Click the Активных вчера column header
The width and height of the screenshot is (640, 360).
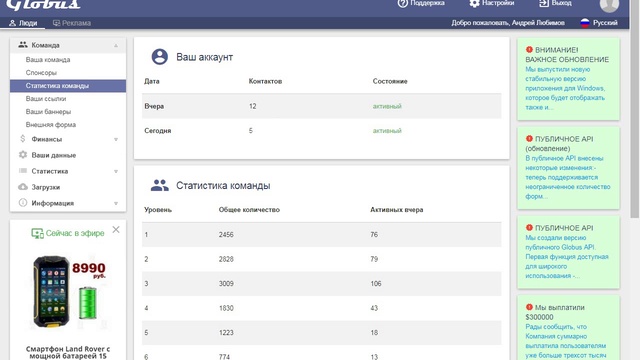[x=396, y=210]
